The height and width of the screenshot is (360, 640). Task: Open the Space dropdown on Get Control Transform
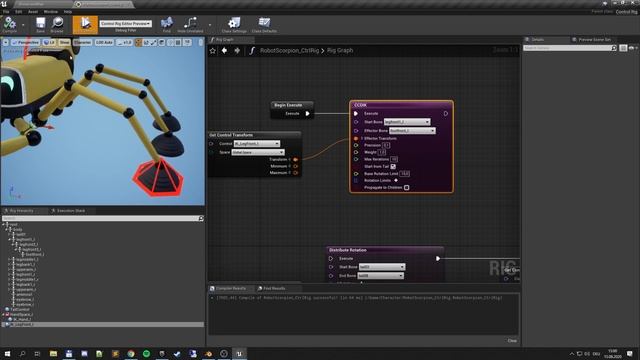click(x=258, y=152)
